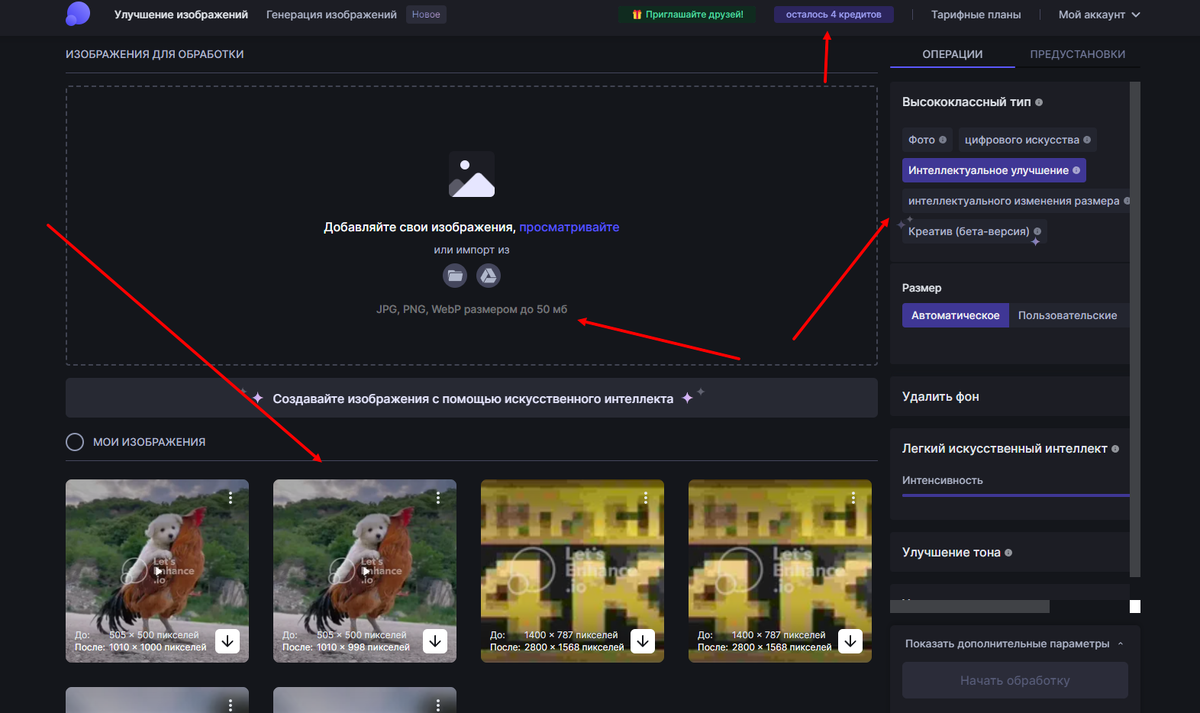Click info icon beside цифрового искусства chip
Screen dimensions: 1200x713
[1087, 140]
